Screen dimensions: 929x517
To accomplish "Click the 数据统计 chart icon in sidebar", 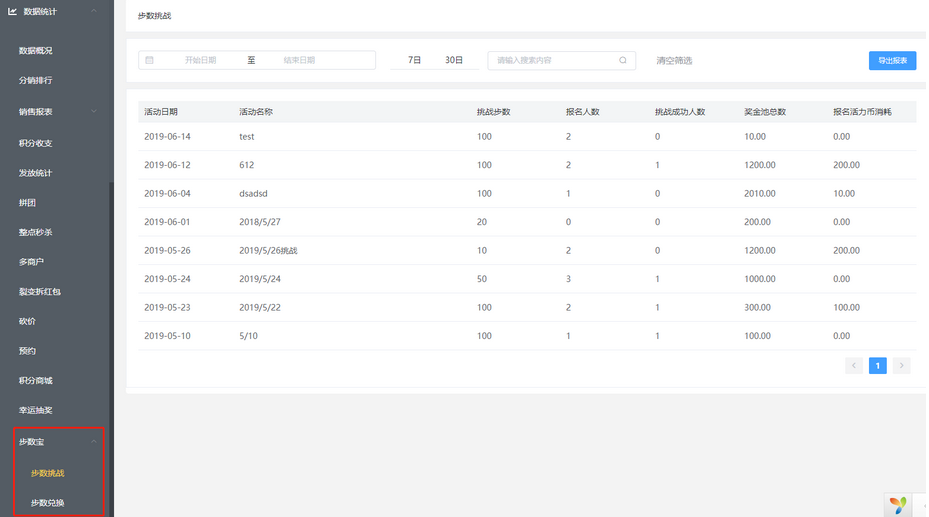I will [x=11, y=11].
